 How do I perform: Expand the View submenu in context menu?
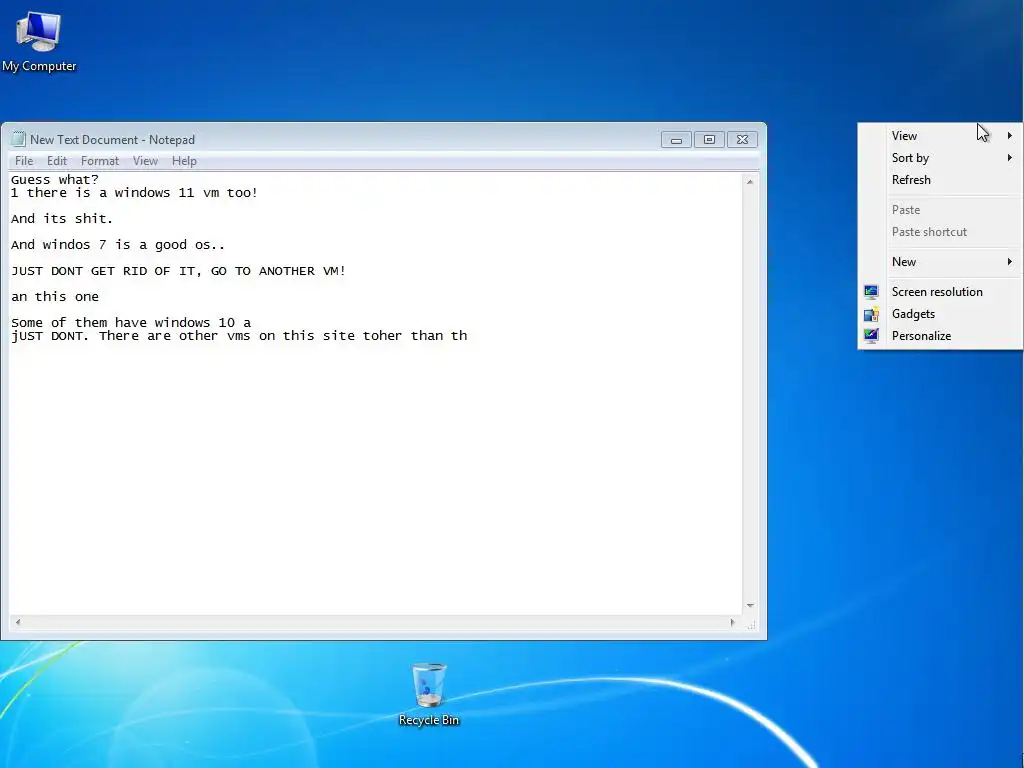[x=940, y=136]
